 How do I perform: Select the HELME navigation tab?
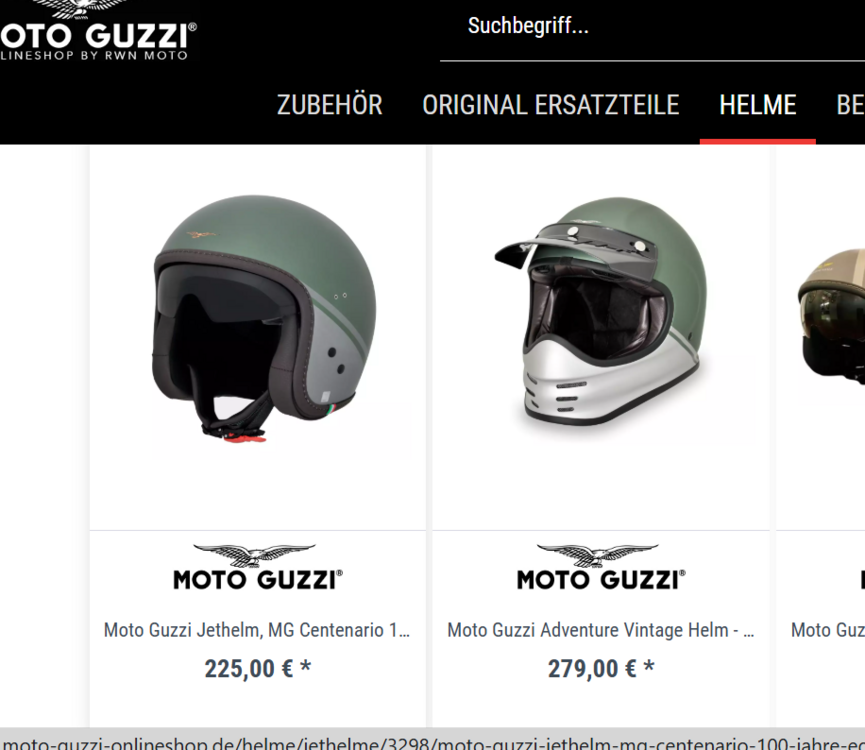(757, 105)
